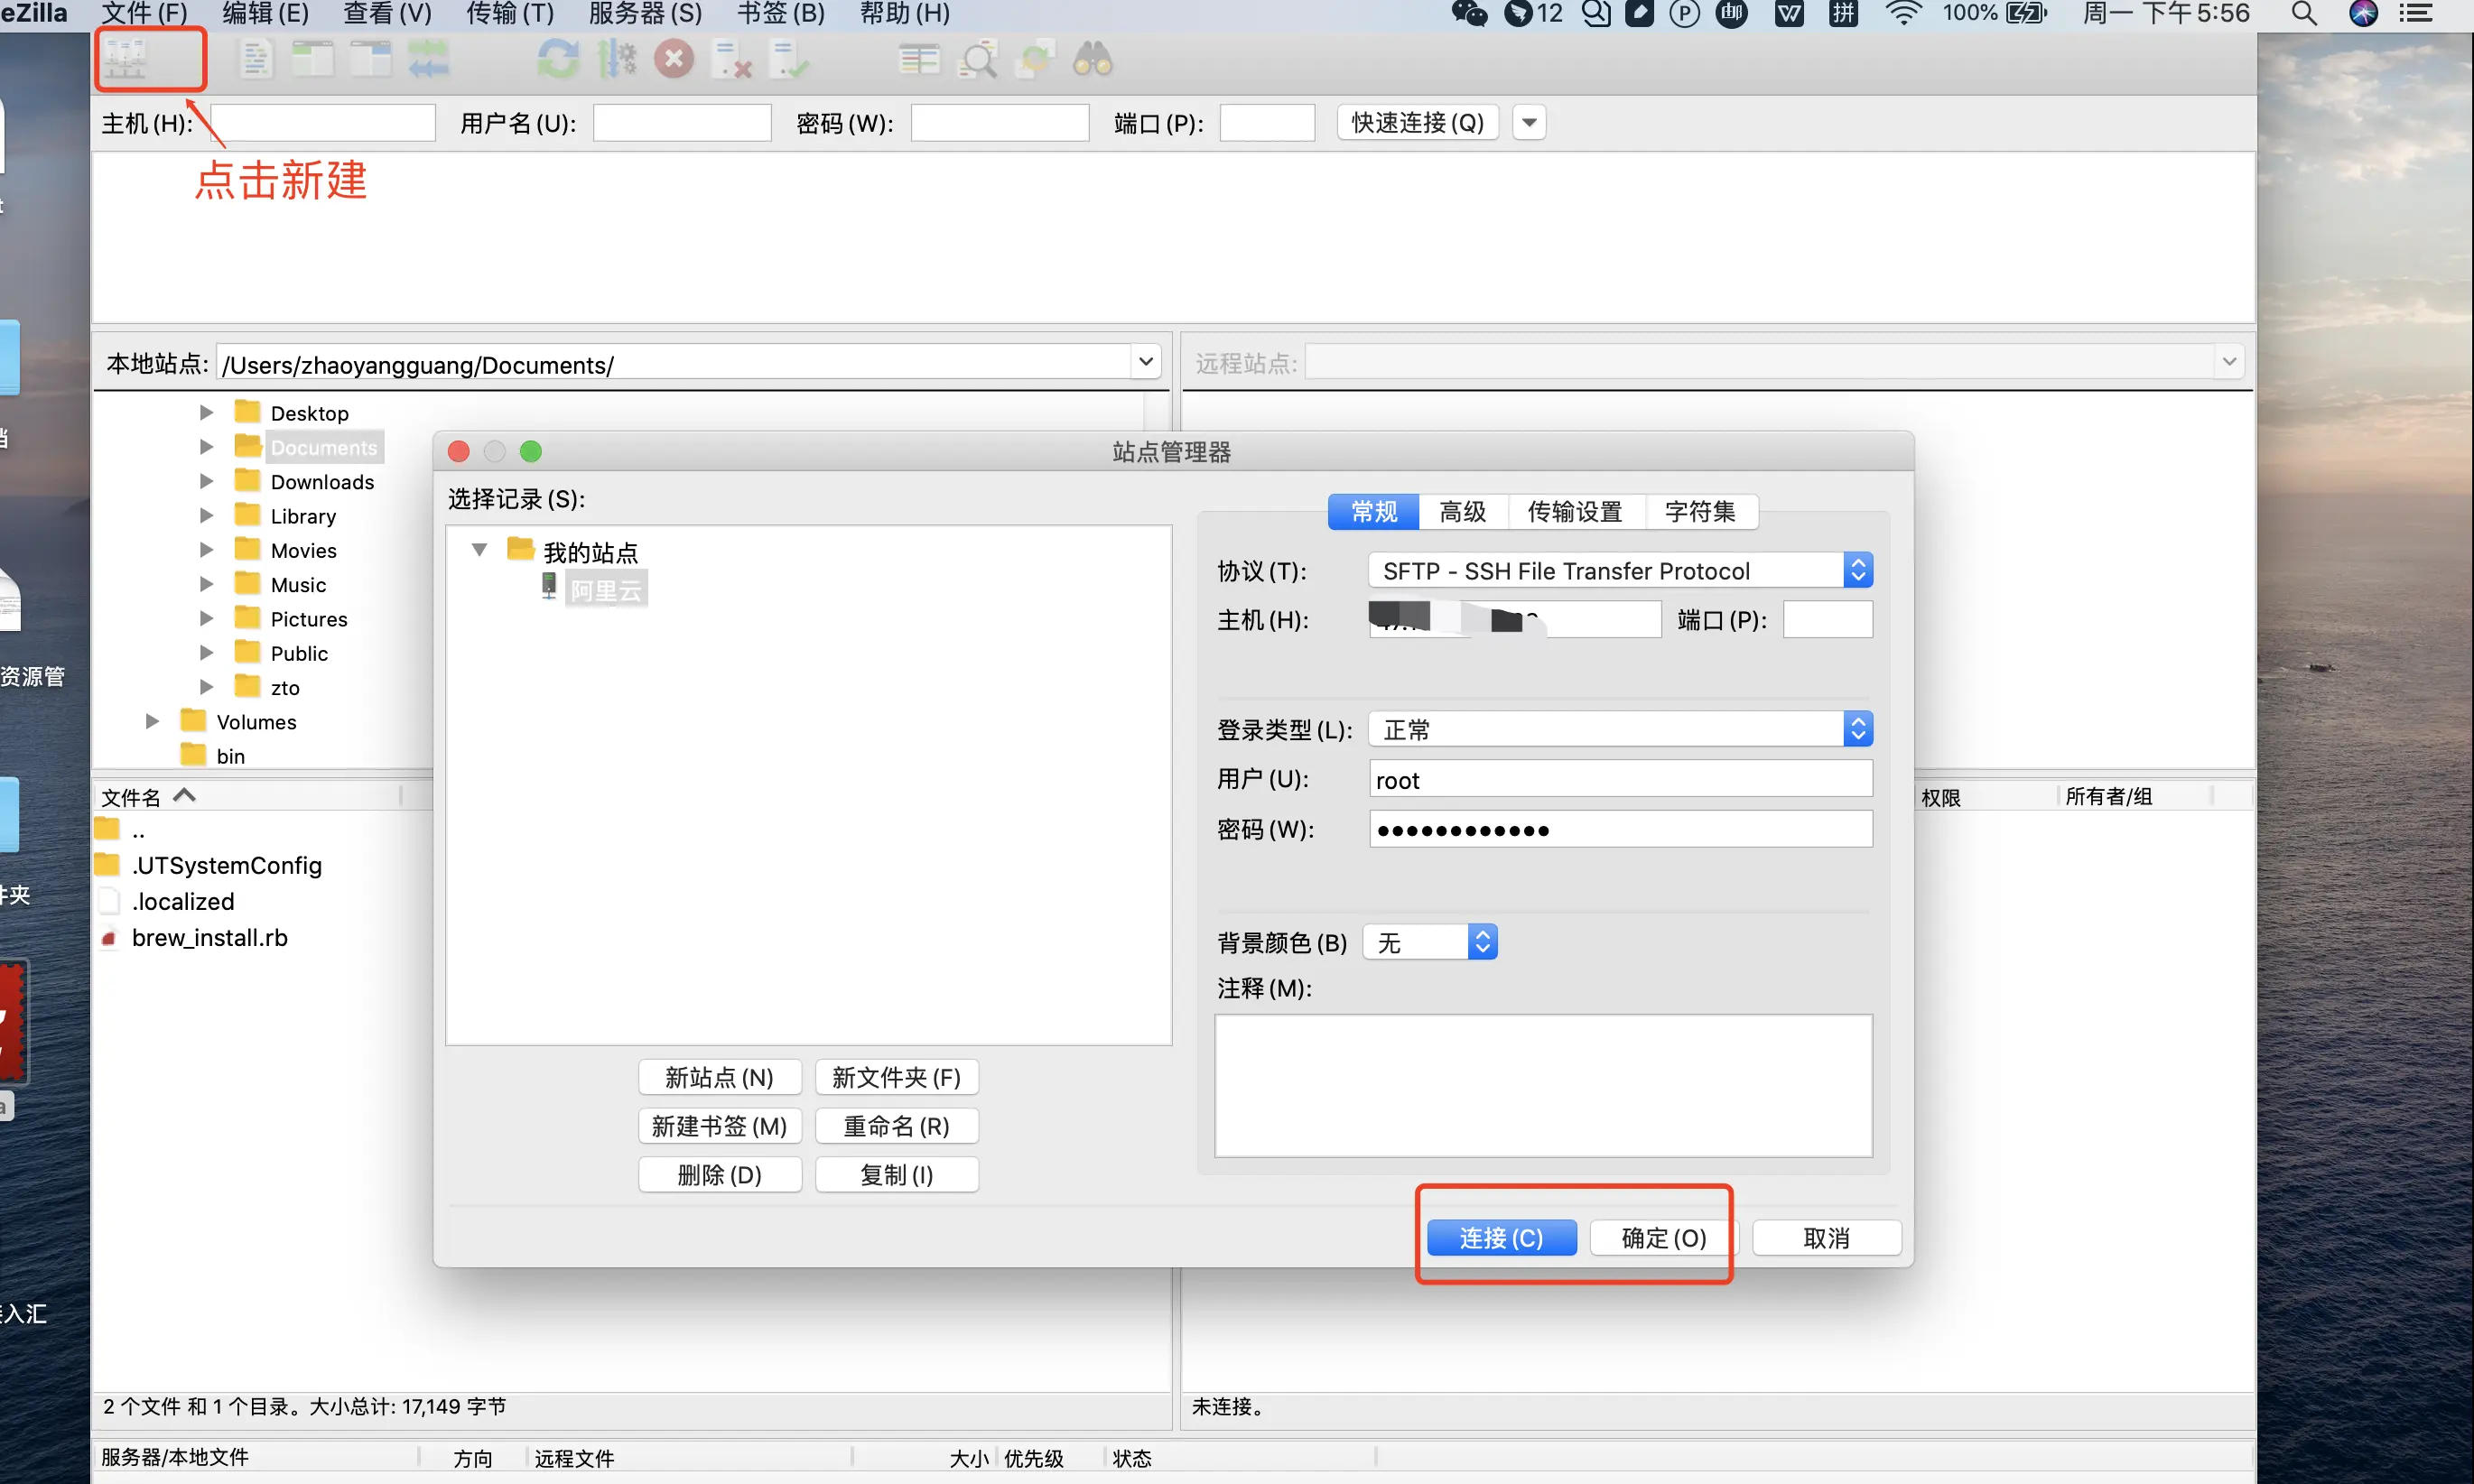Open the 登录类型 logon type dropdown
The width and height of the screenshot is (2474, 1484).
tap(1619, 729)
